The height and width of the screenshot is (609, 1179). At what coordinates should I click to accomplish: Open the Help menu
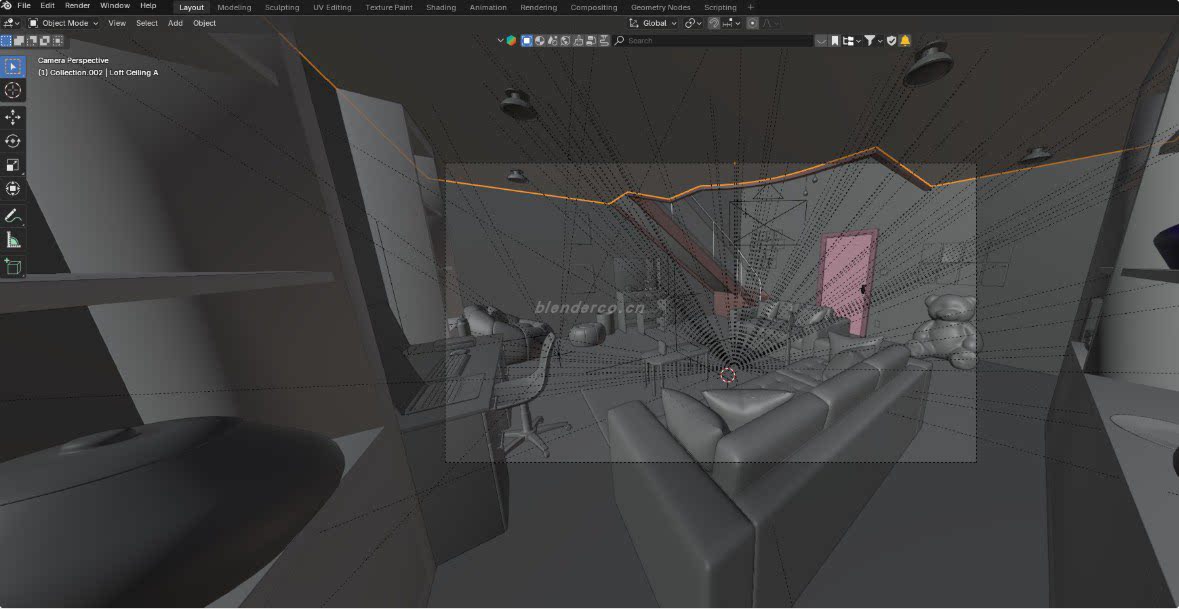[148, 6]
